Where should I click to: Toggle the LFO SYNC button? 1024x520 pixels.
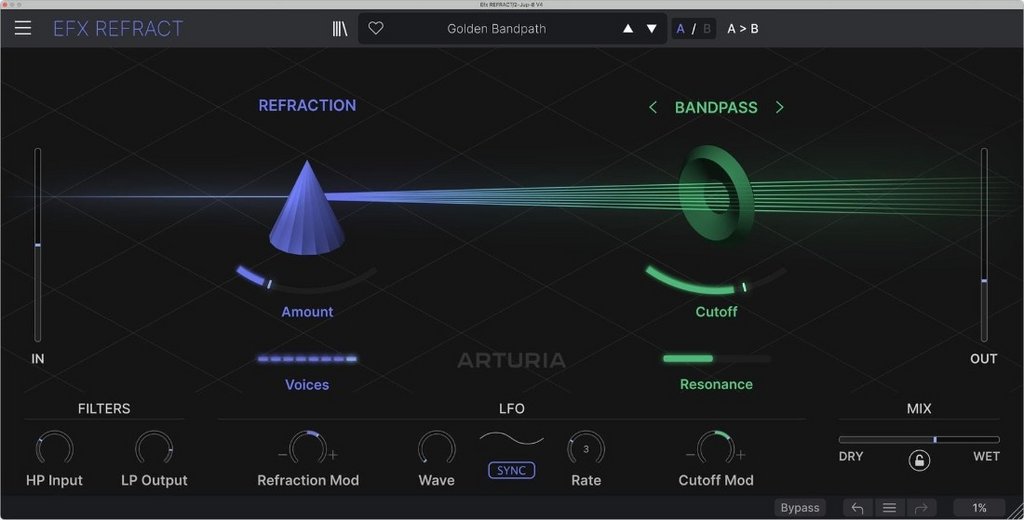(x=511, y=470)
